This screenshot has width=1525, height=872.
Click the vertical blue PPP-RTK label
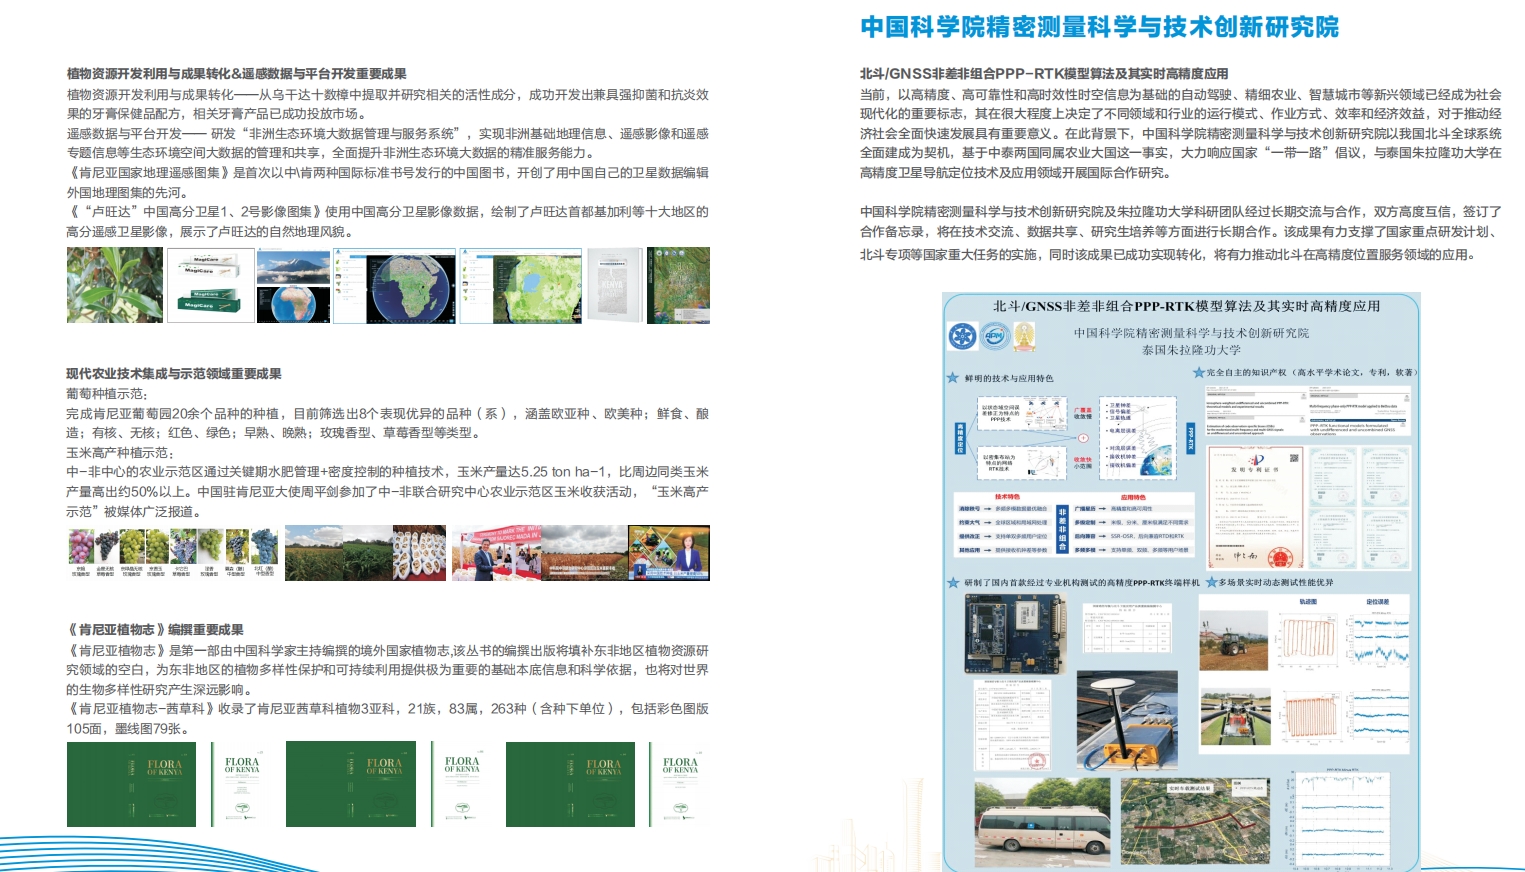pyautogui.click(x=1190, y=438)
